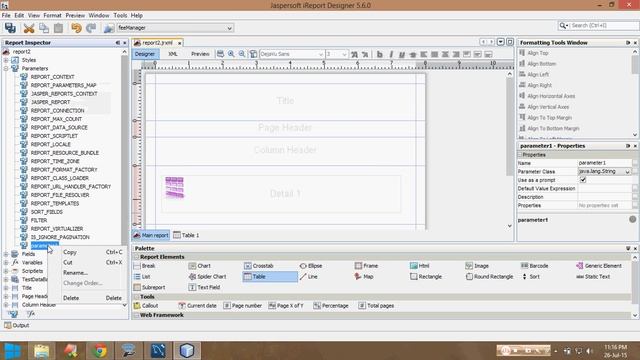Screen dimensions: 640x360
Task: Select REPORT_LOCALE parameter in tree
Action: coord(51,144)
